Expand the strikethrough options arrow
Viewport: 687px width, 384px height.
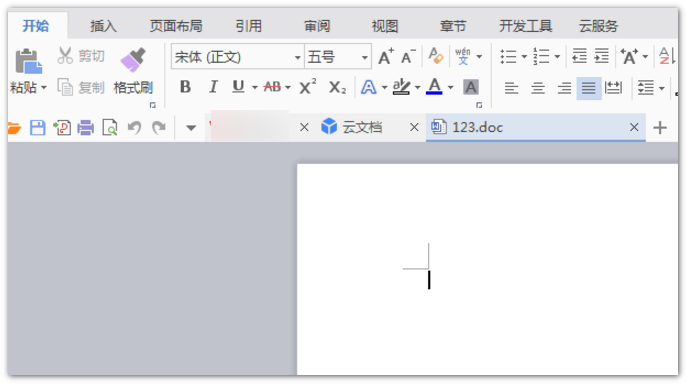tap(288, 88)
